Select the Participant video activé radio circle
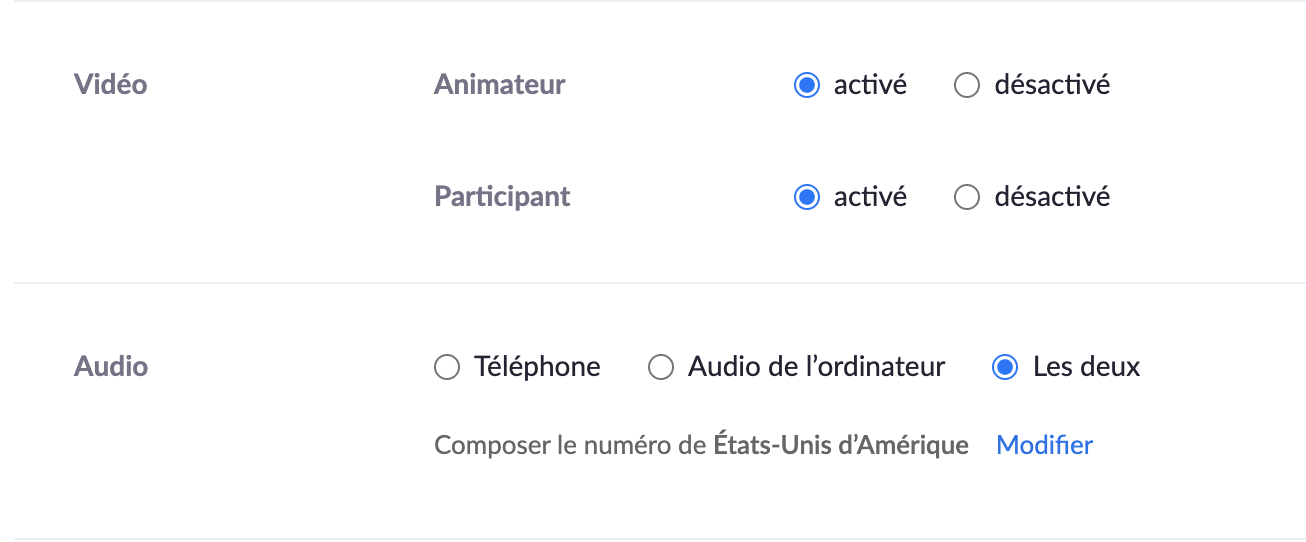Image resolution: width=1306 pixels, height=542 pixels. tap(806, 197)
